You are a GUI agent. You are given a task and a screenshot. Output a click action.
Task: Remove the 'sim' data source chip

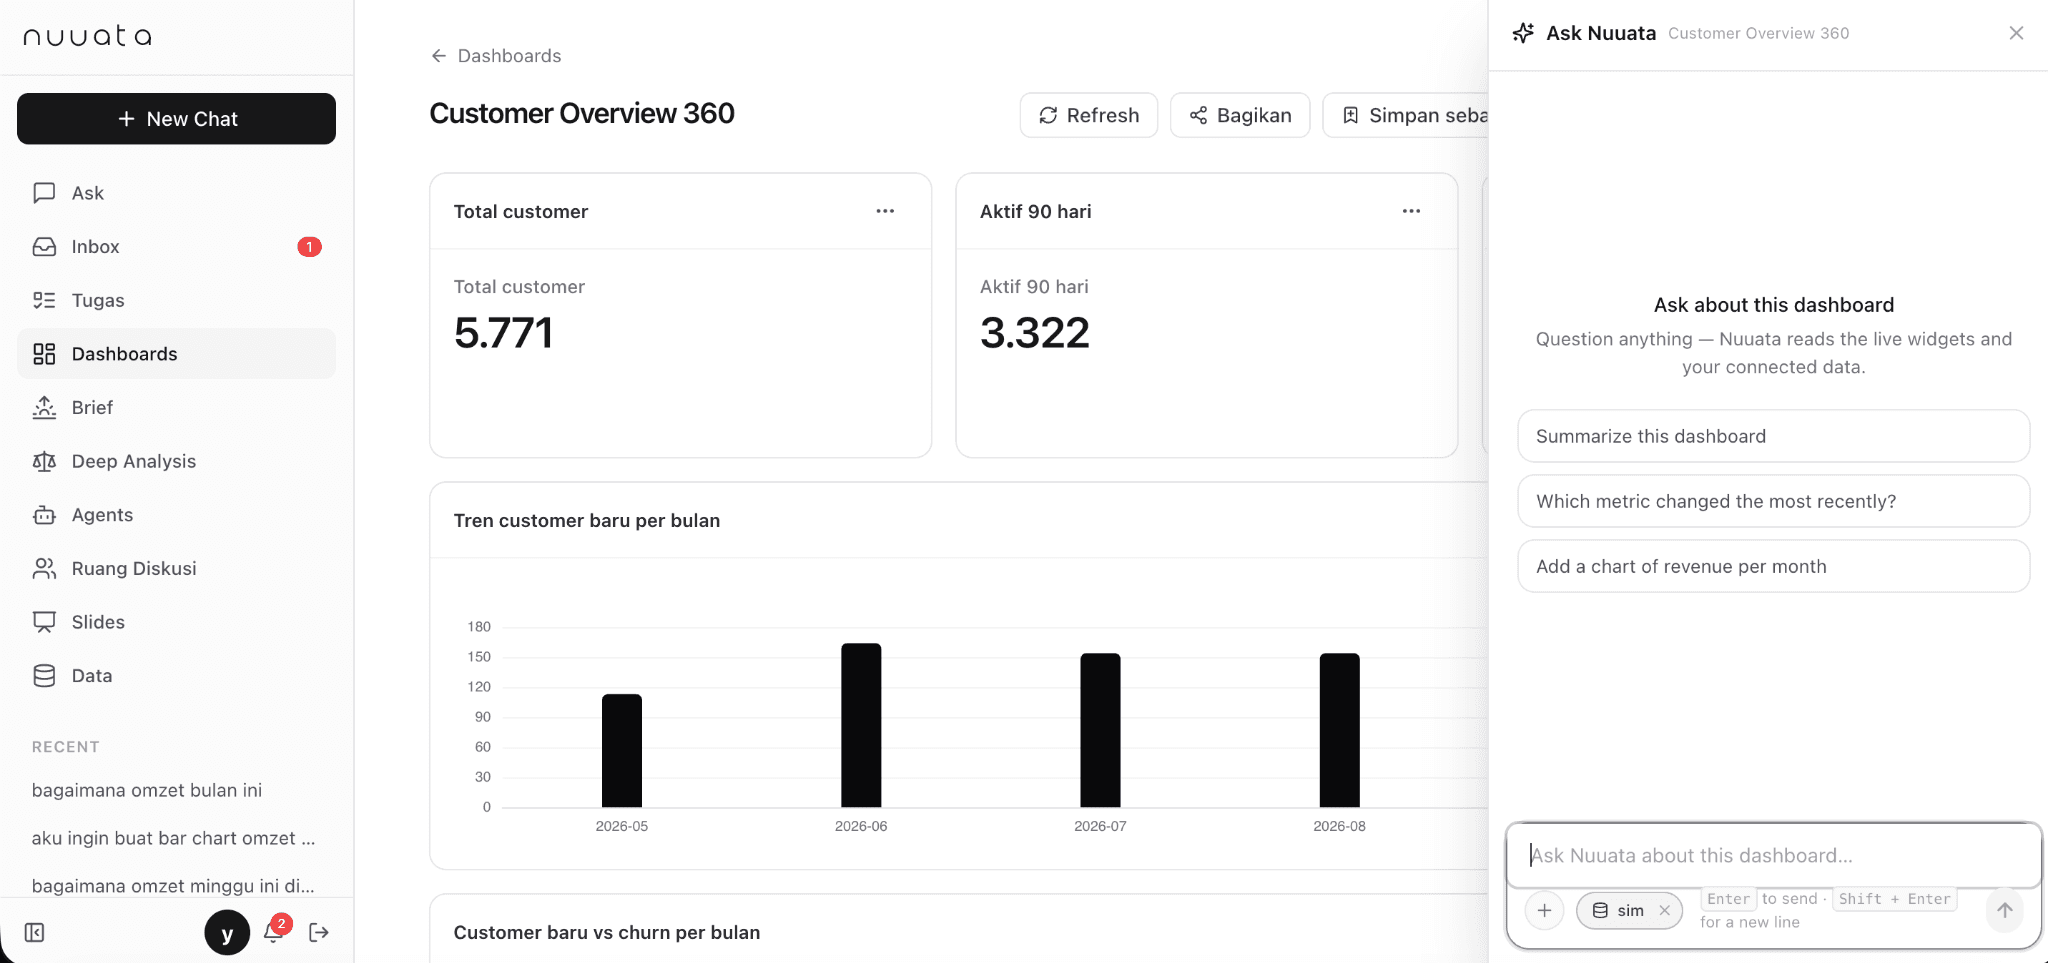(1665, 911)
